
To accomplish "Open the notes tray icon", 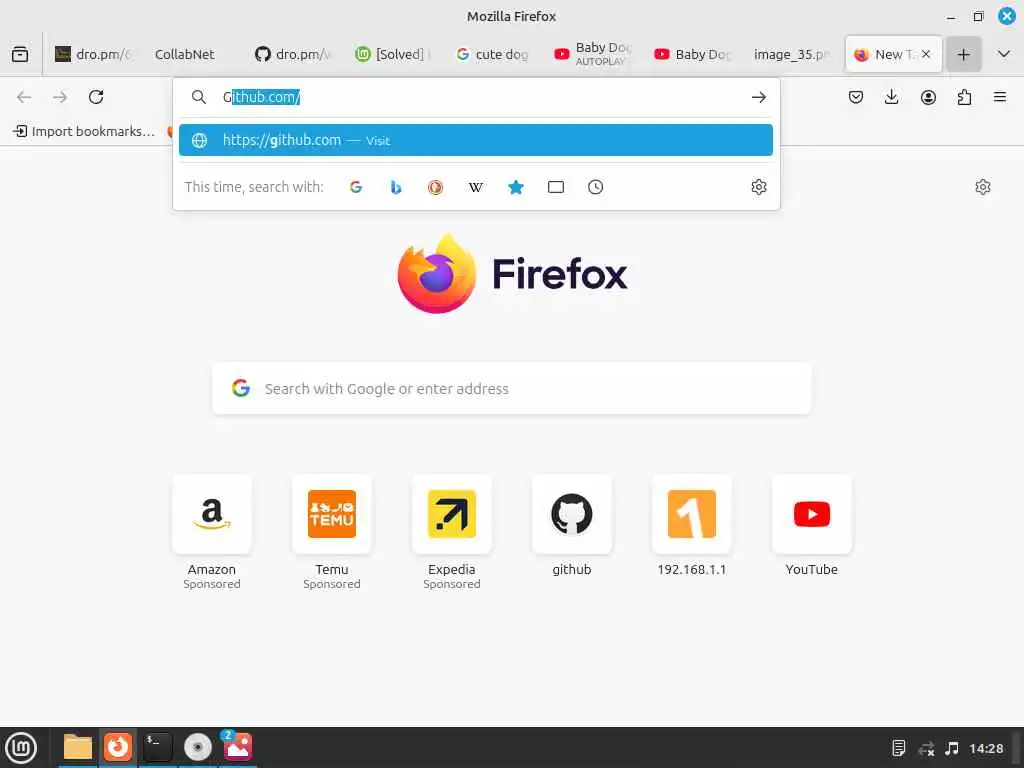I will click(x=899, y=748).
